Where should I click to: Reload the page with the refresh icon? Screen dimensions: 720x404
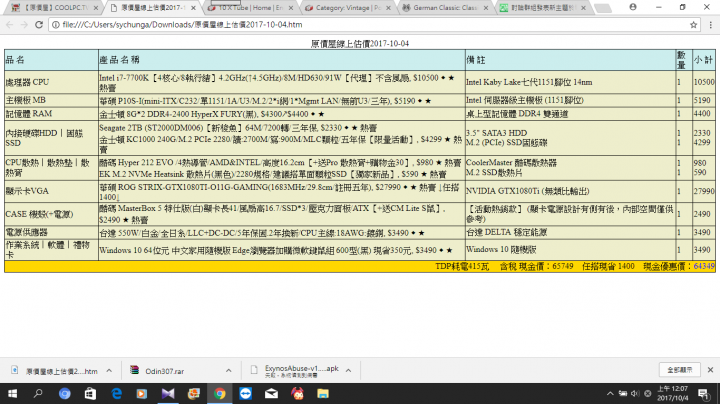tap(39, 25)
